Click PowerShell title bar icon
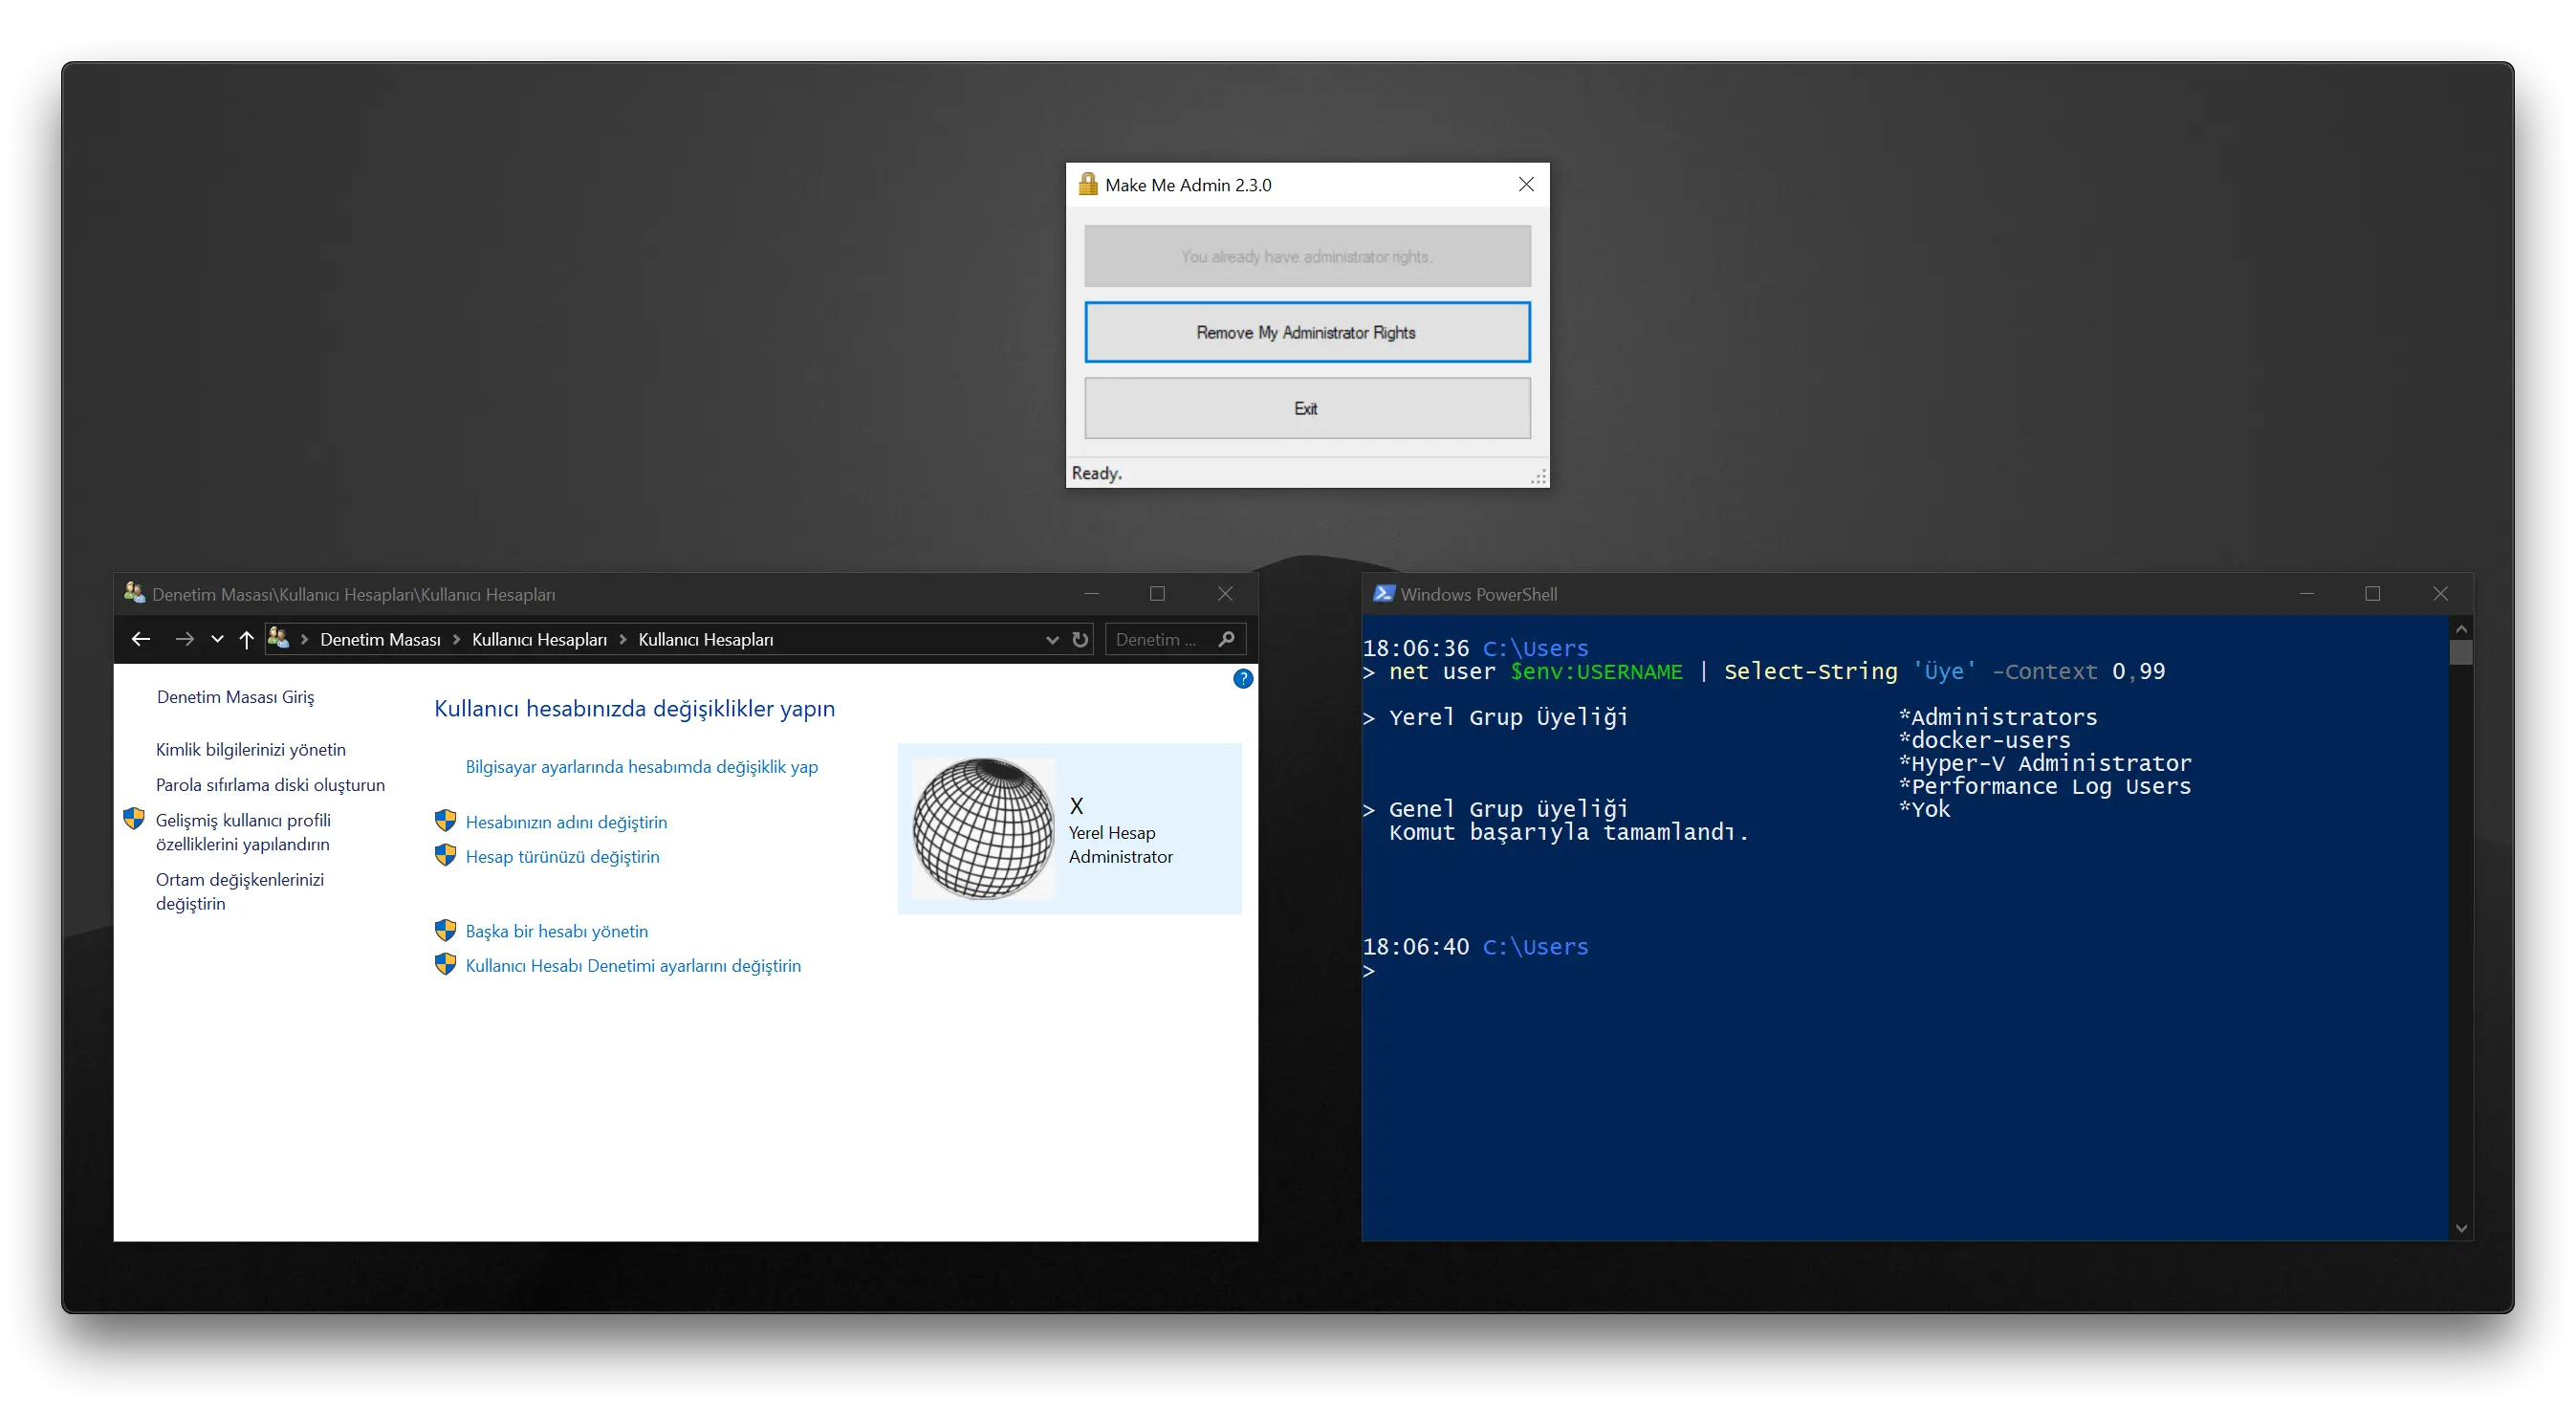The width and height of the screenshot is (2576, 1406). pos(1384,593)
